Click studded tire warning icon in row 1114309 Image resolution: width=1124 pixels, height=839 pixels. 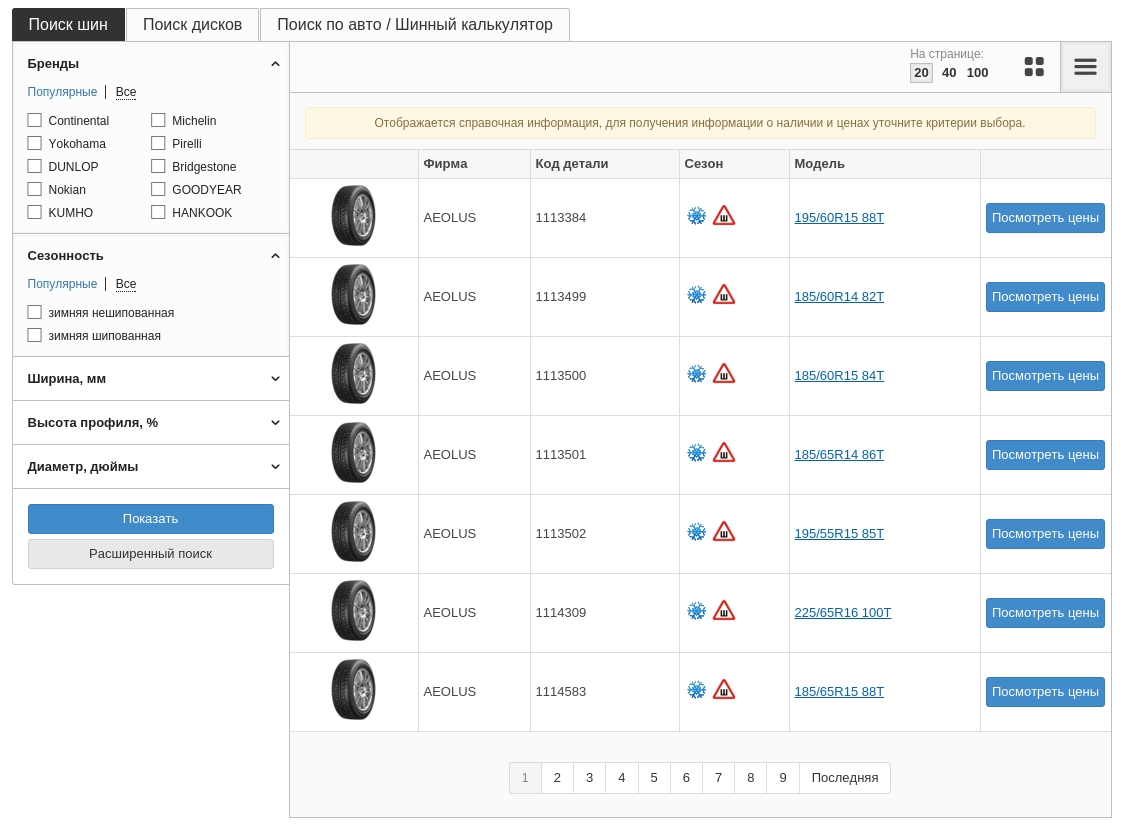[724, 611]
